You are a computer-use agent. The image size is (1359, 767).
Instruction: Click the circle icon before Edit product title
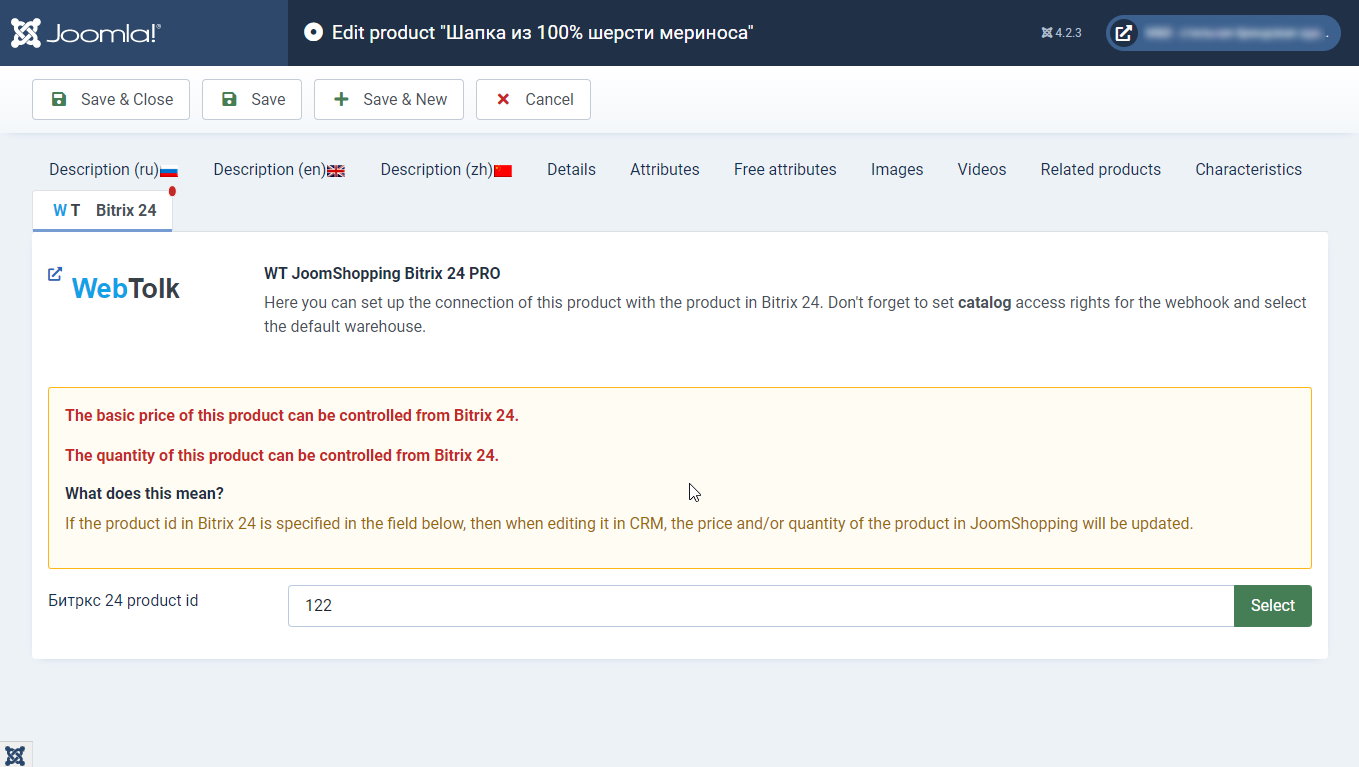tap(313, 33)
